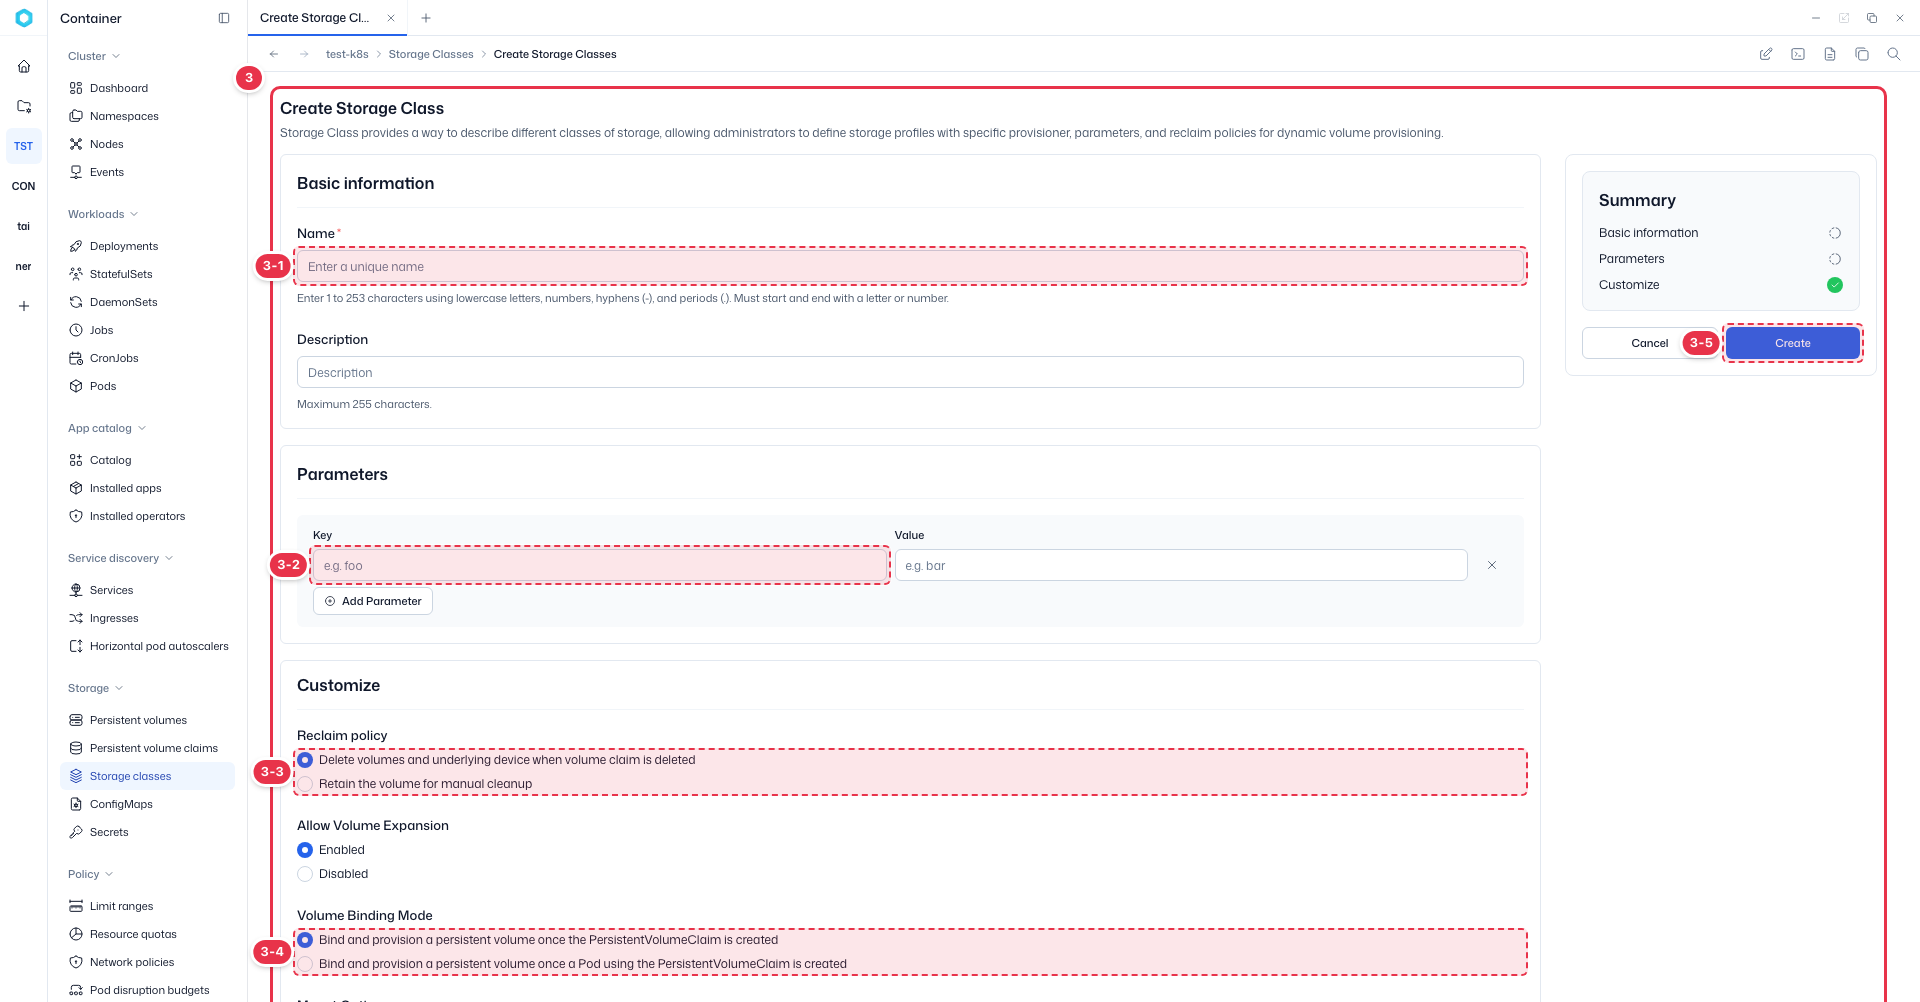The width and height of the screenshot is (1920, 1002).
Task: Click the search magnifier icon in the top toolbar
Action: tap(1894, 54)
